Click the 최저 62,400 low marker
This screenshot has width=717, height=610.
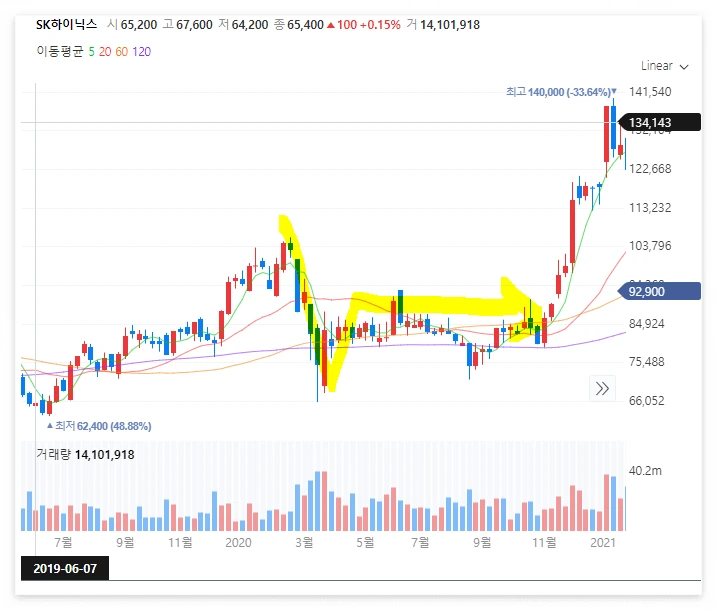99,426
